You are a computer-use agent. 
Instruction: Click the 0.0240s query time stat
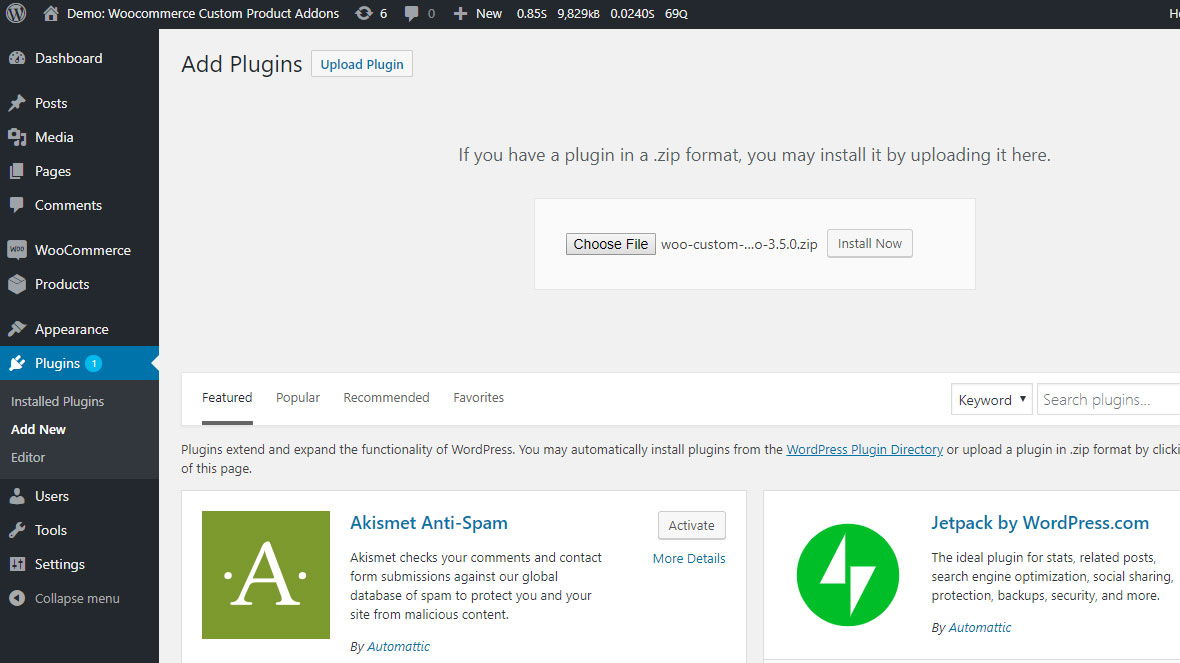632,14
